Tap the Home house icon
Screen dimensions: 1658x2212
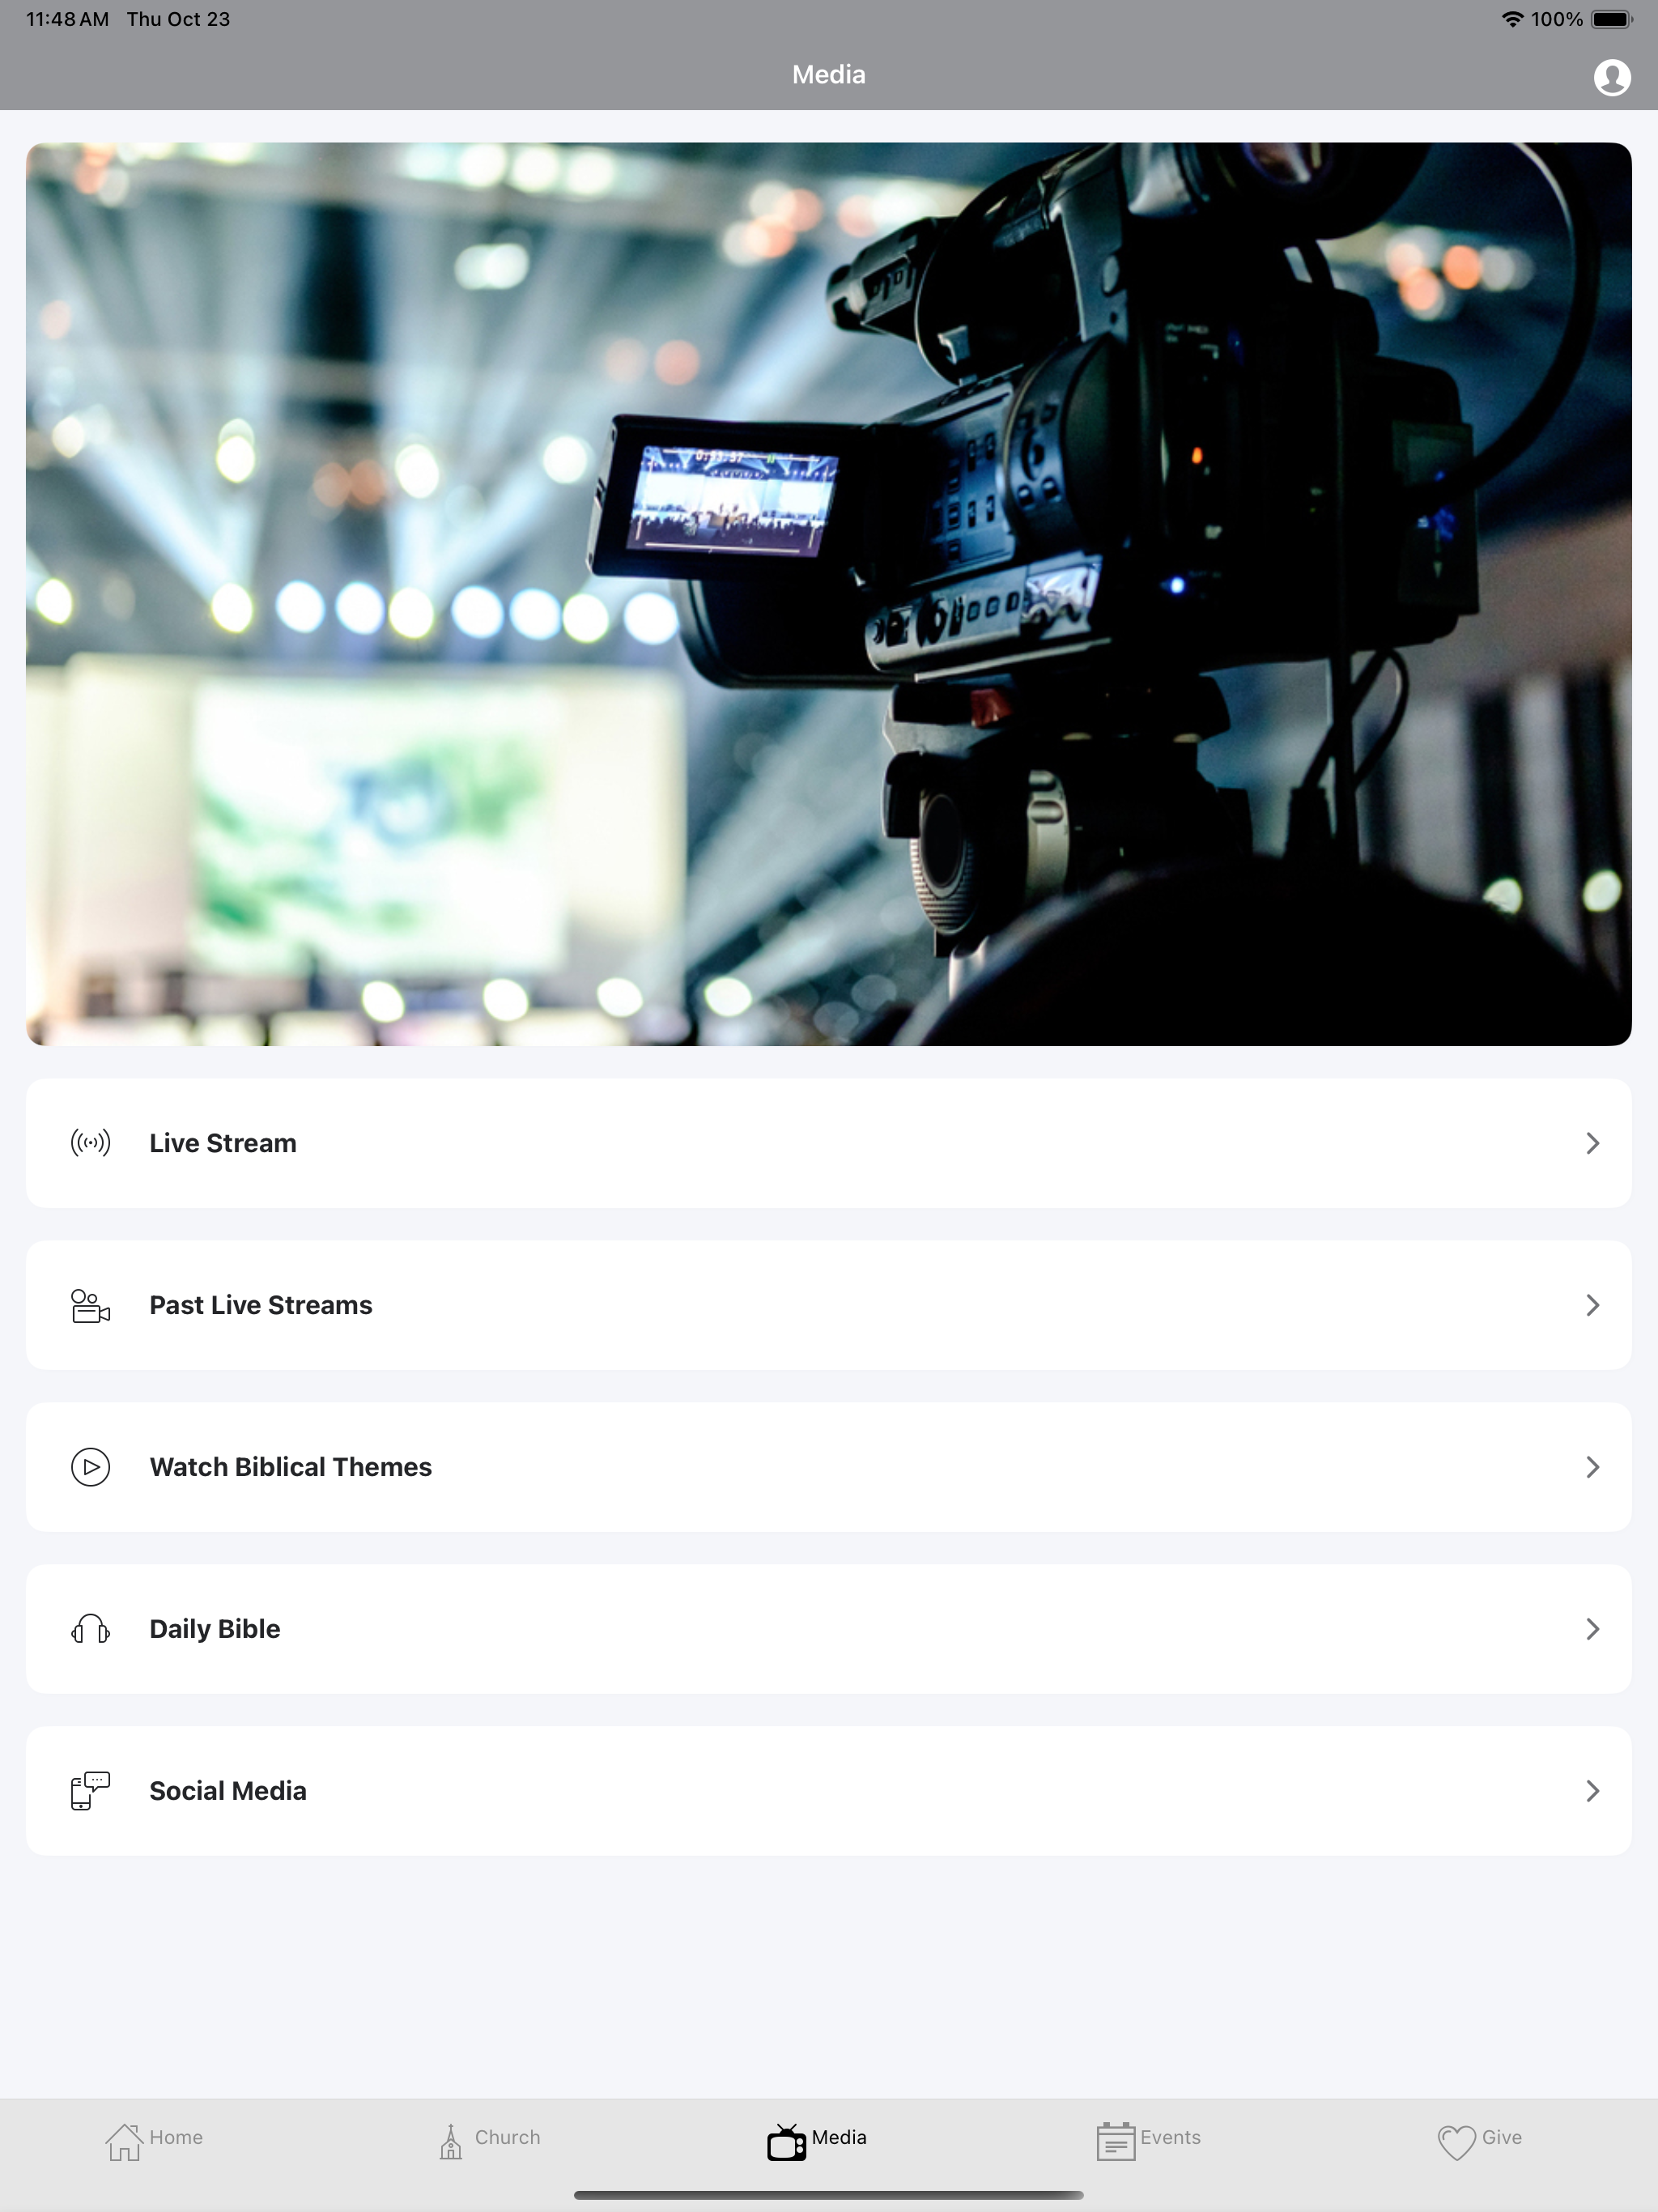124,2141
